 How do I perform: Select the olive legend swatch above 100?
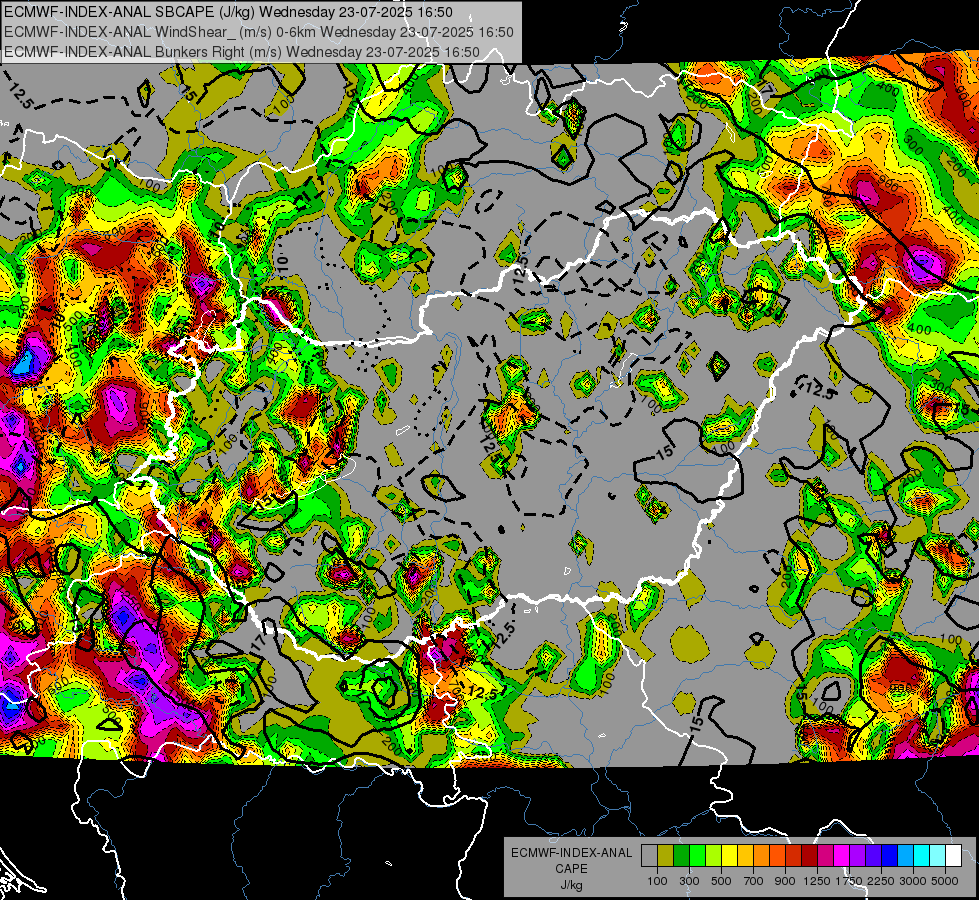click(666, 855)
